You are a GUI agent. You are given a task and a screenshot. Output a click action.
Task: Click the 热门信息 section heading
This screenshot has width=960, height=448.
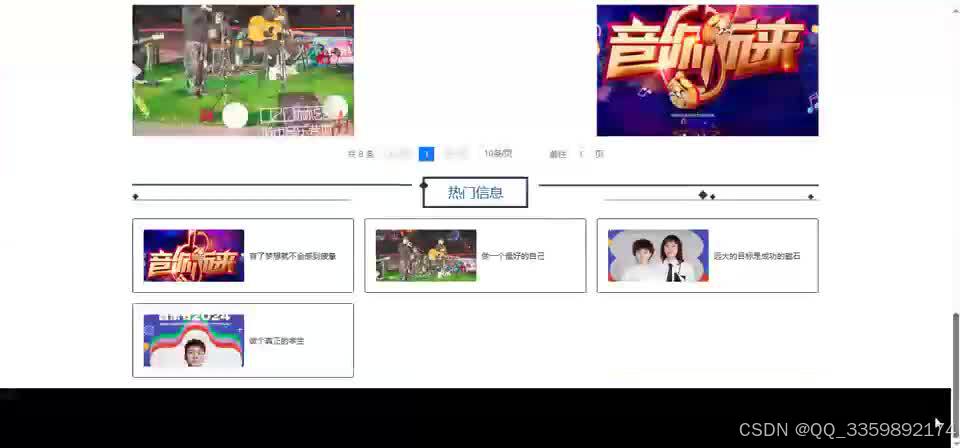coord(475,193)
